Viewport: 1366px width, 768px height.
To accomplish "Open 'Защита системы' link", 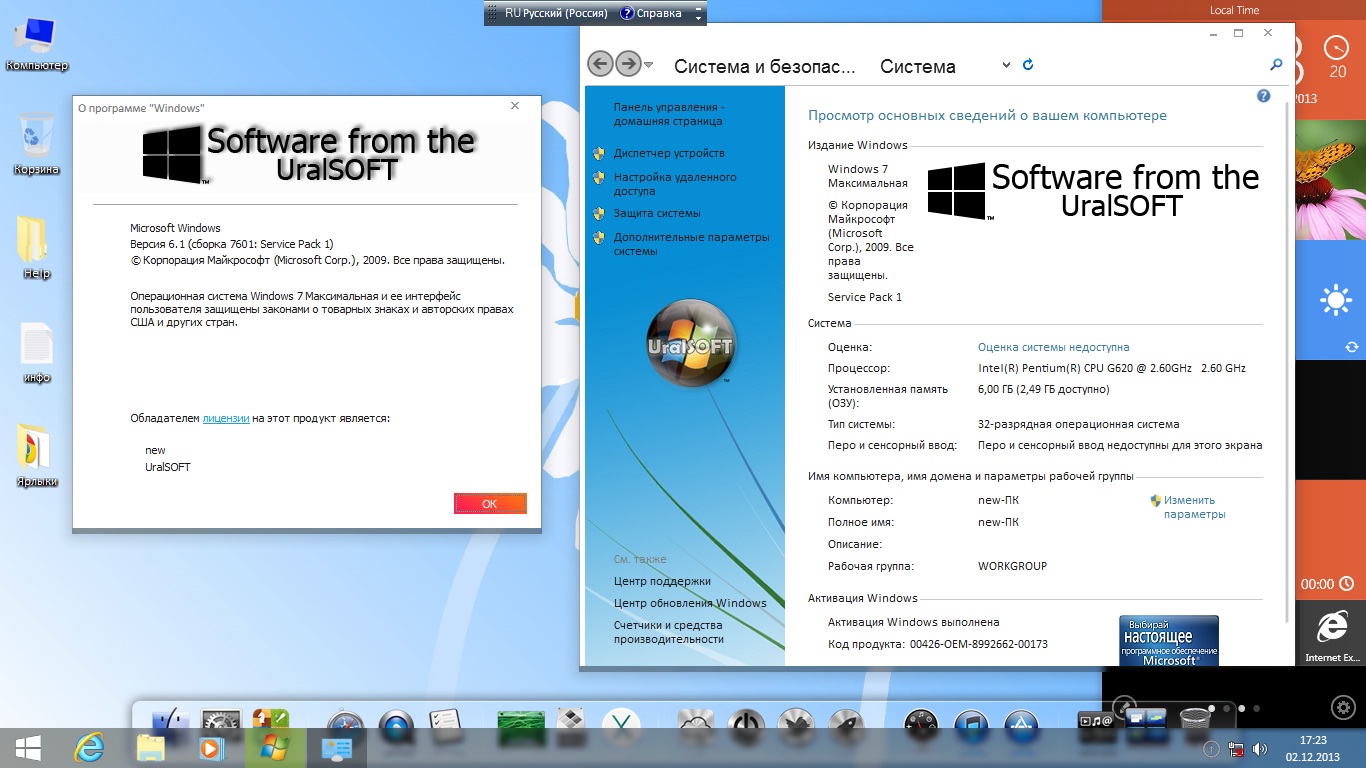I will tap(657, 213).
